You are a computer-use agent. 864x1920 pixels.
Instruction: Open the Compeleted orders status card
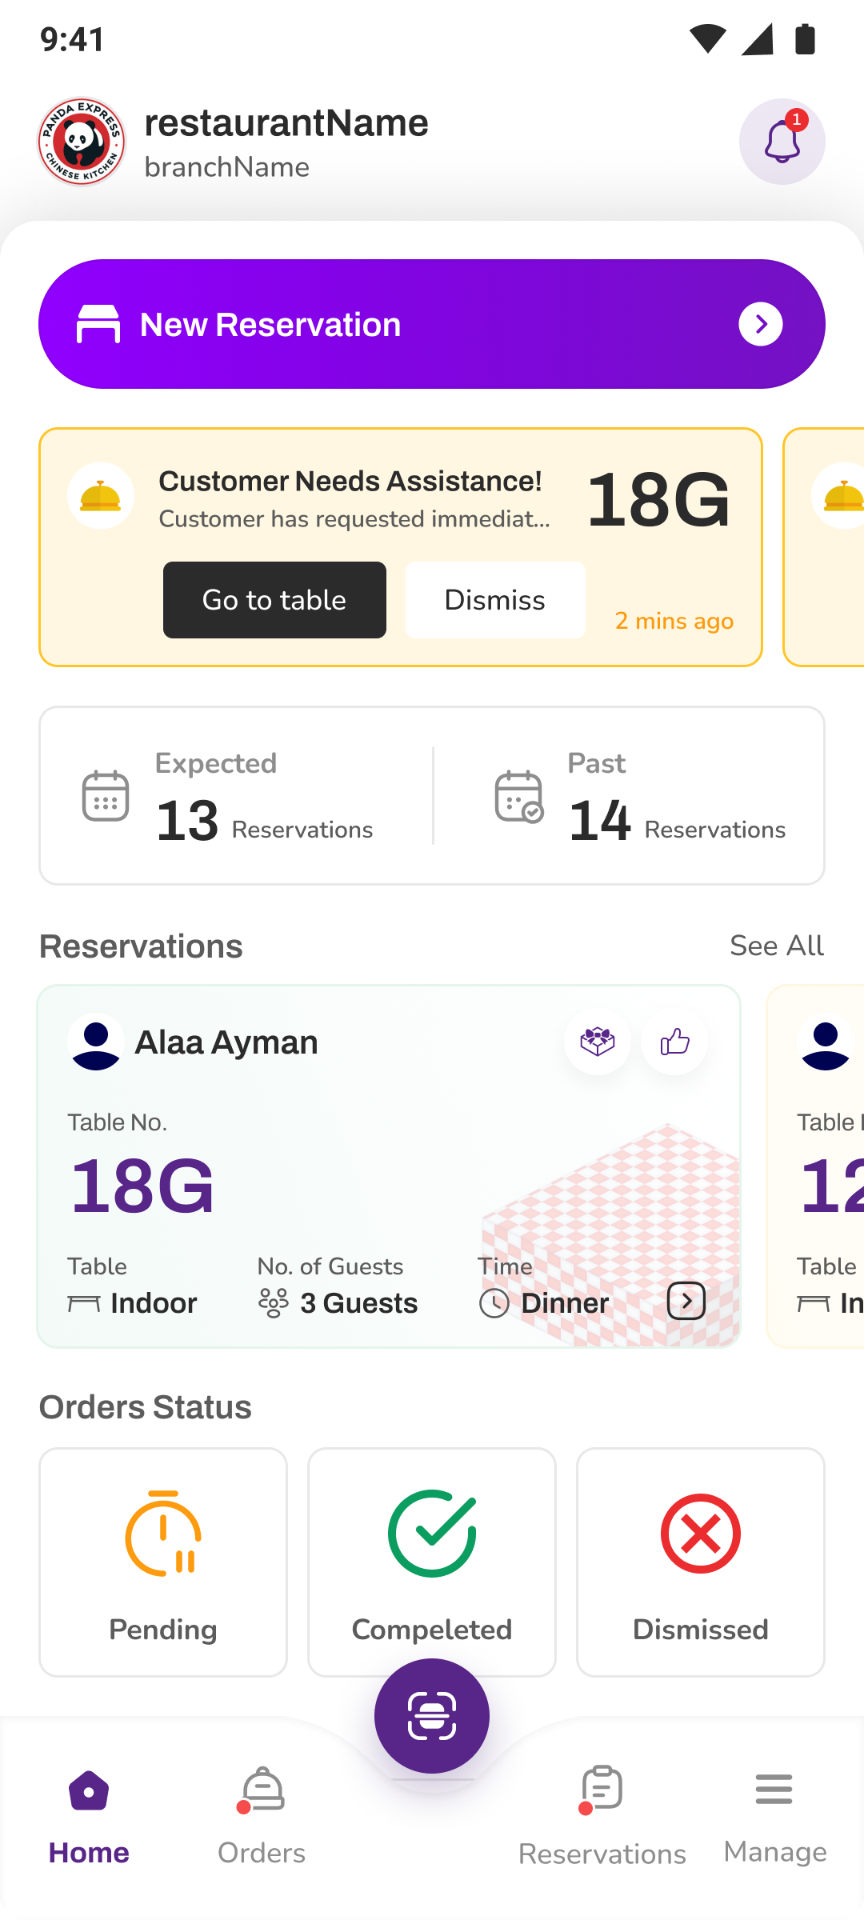(432, 1562)
